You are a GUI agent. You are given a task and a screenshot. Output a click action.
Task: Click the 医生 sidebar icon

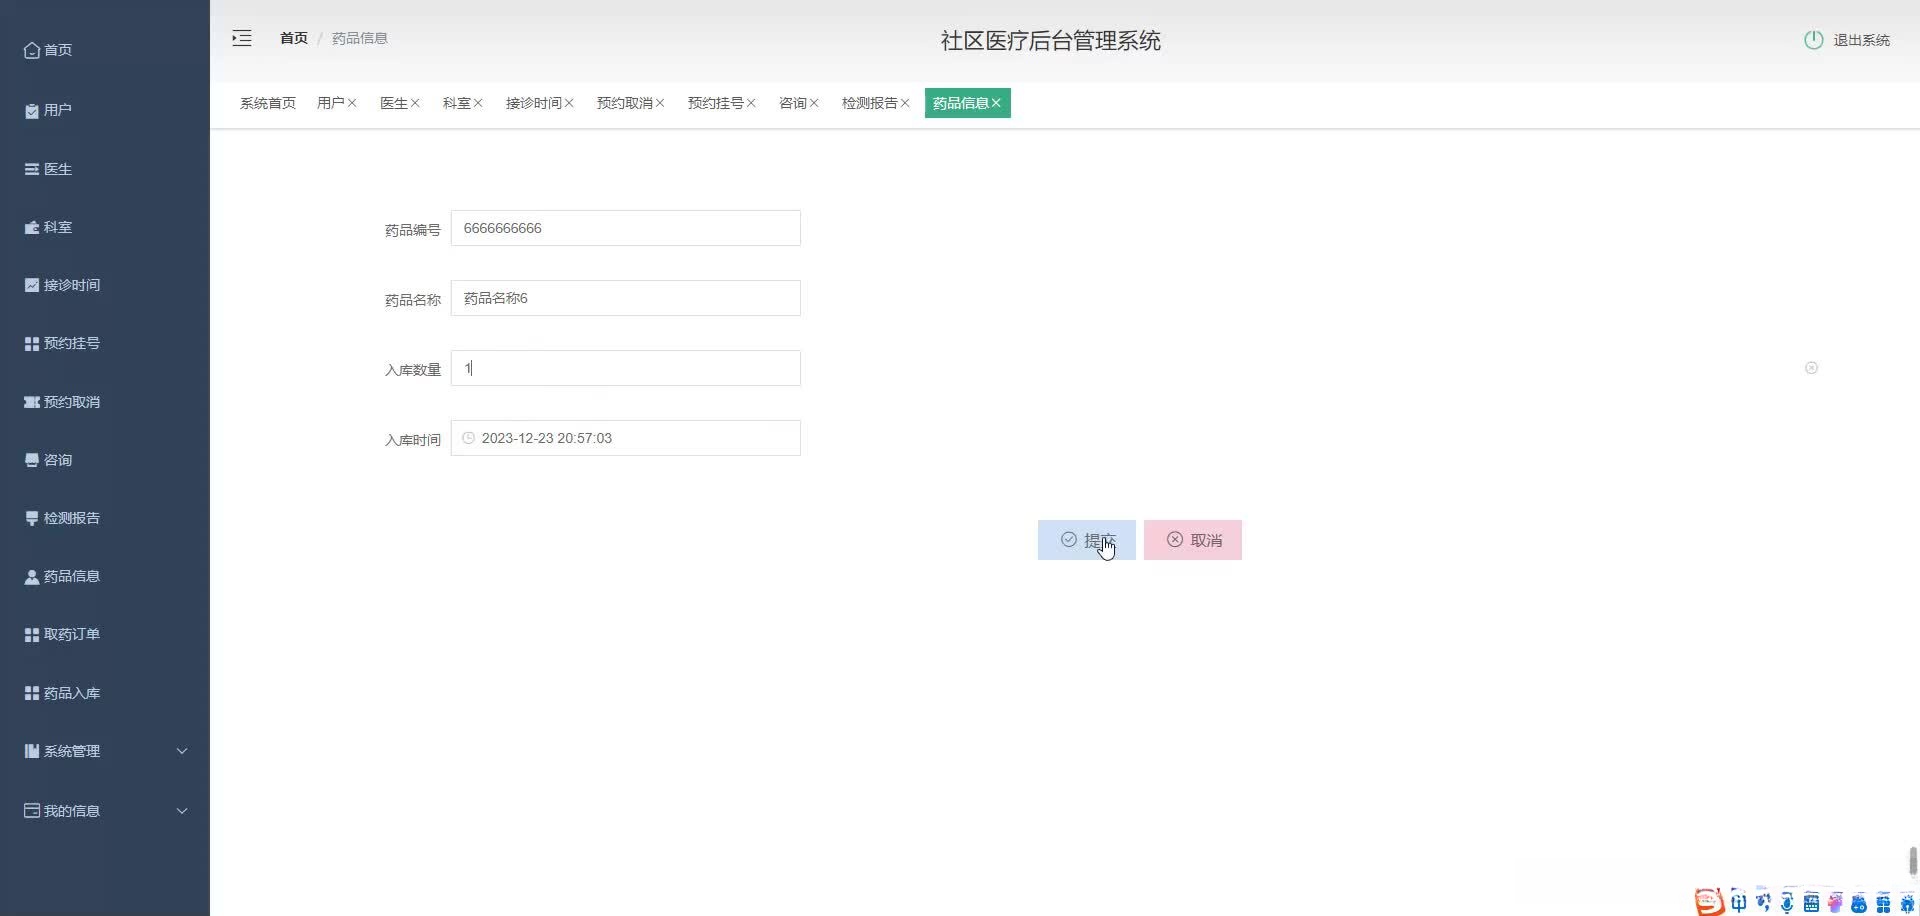(x=31, y=169)
